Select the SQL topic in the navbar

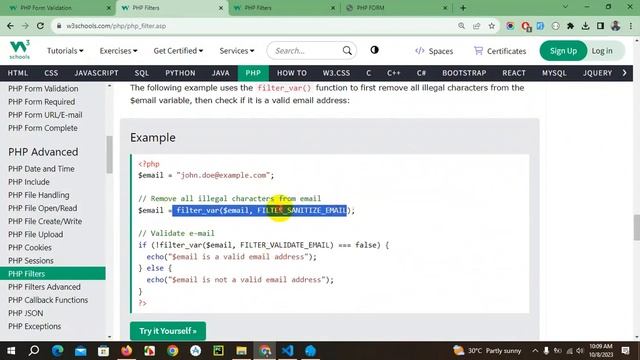click(142, 73)
